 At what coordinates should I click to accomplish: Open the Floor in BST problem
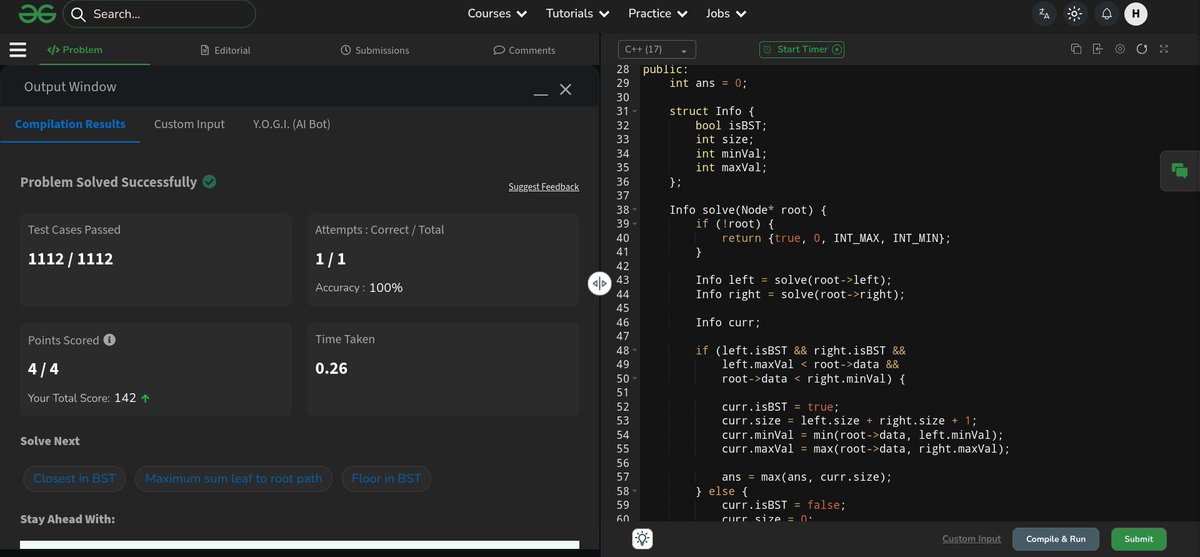point(386,478)
